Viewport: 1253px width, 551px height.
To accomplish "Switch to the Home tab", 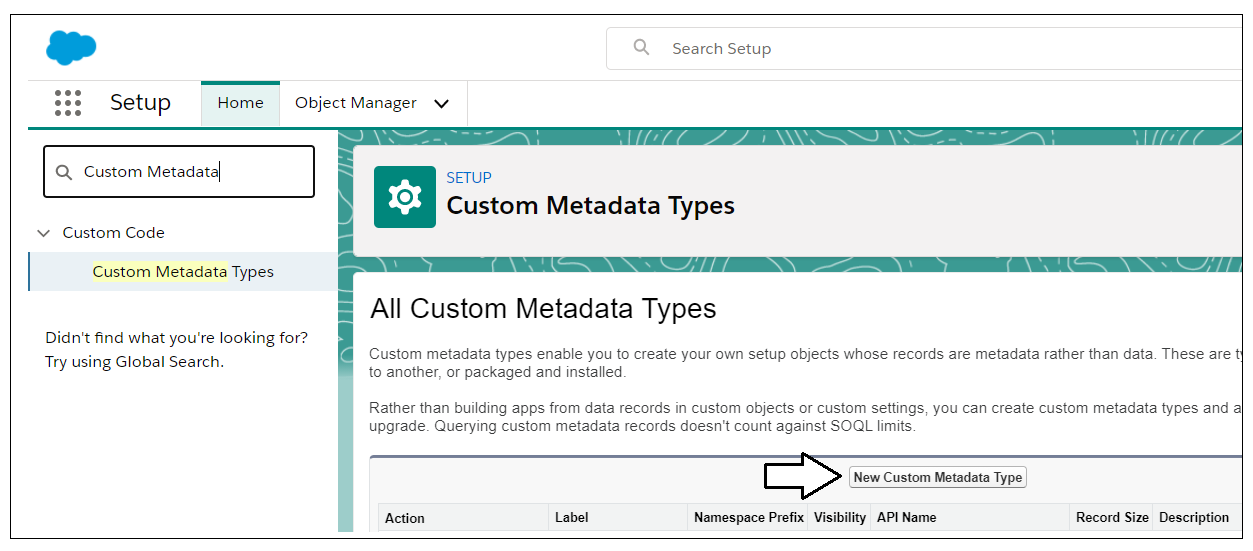I will coord(240,103).
